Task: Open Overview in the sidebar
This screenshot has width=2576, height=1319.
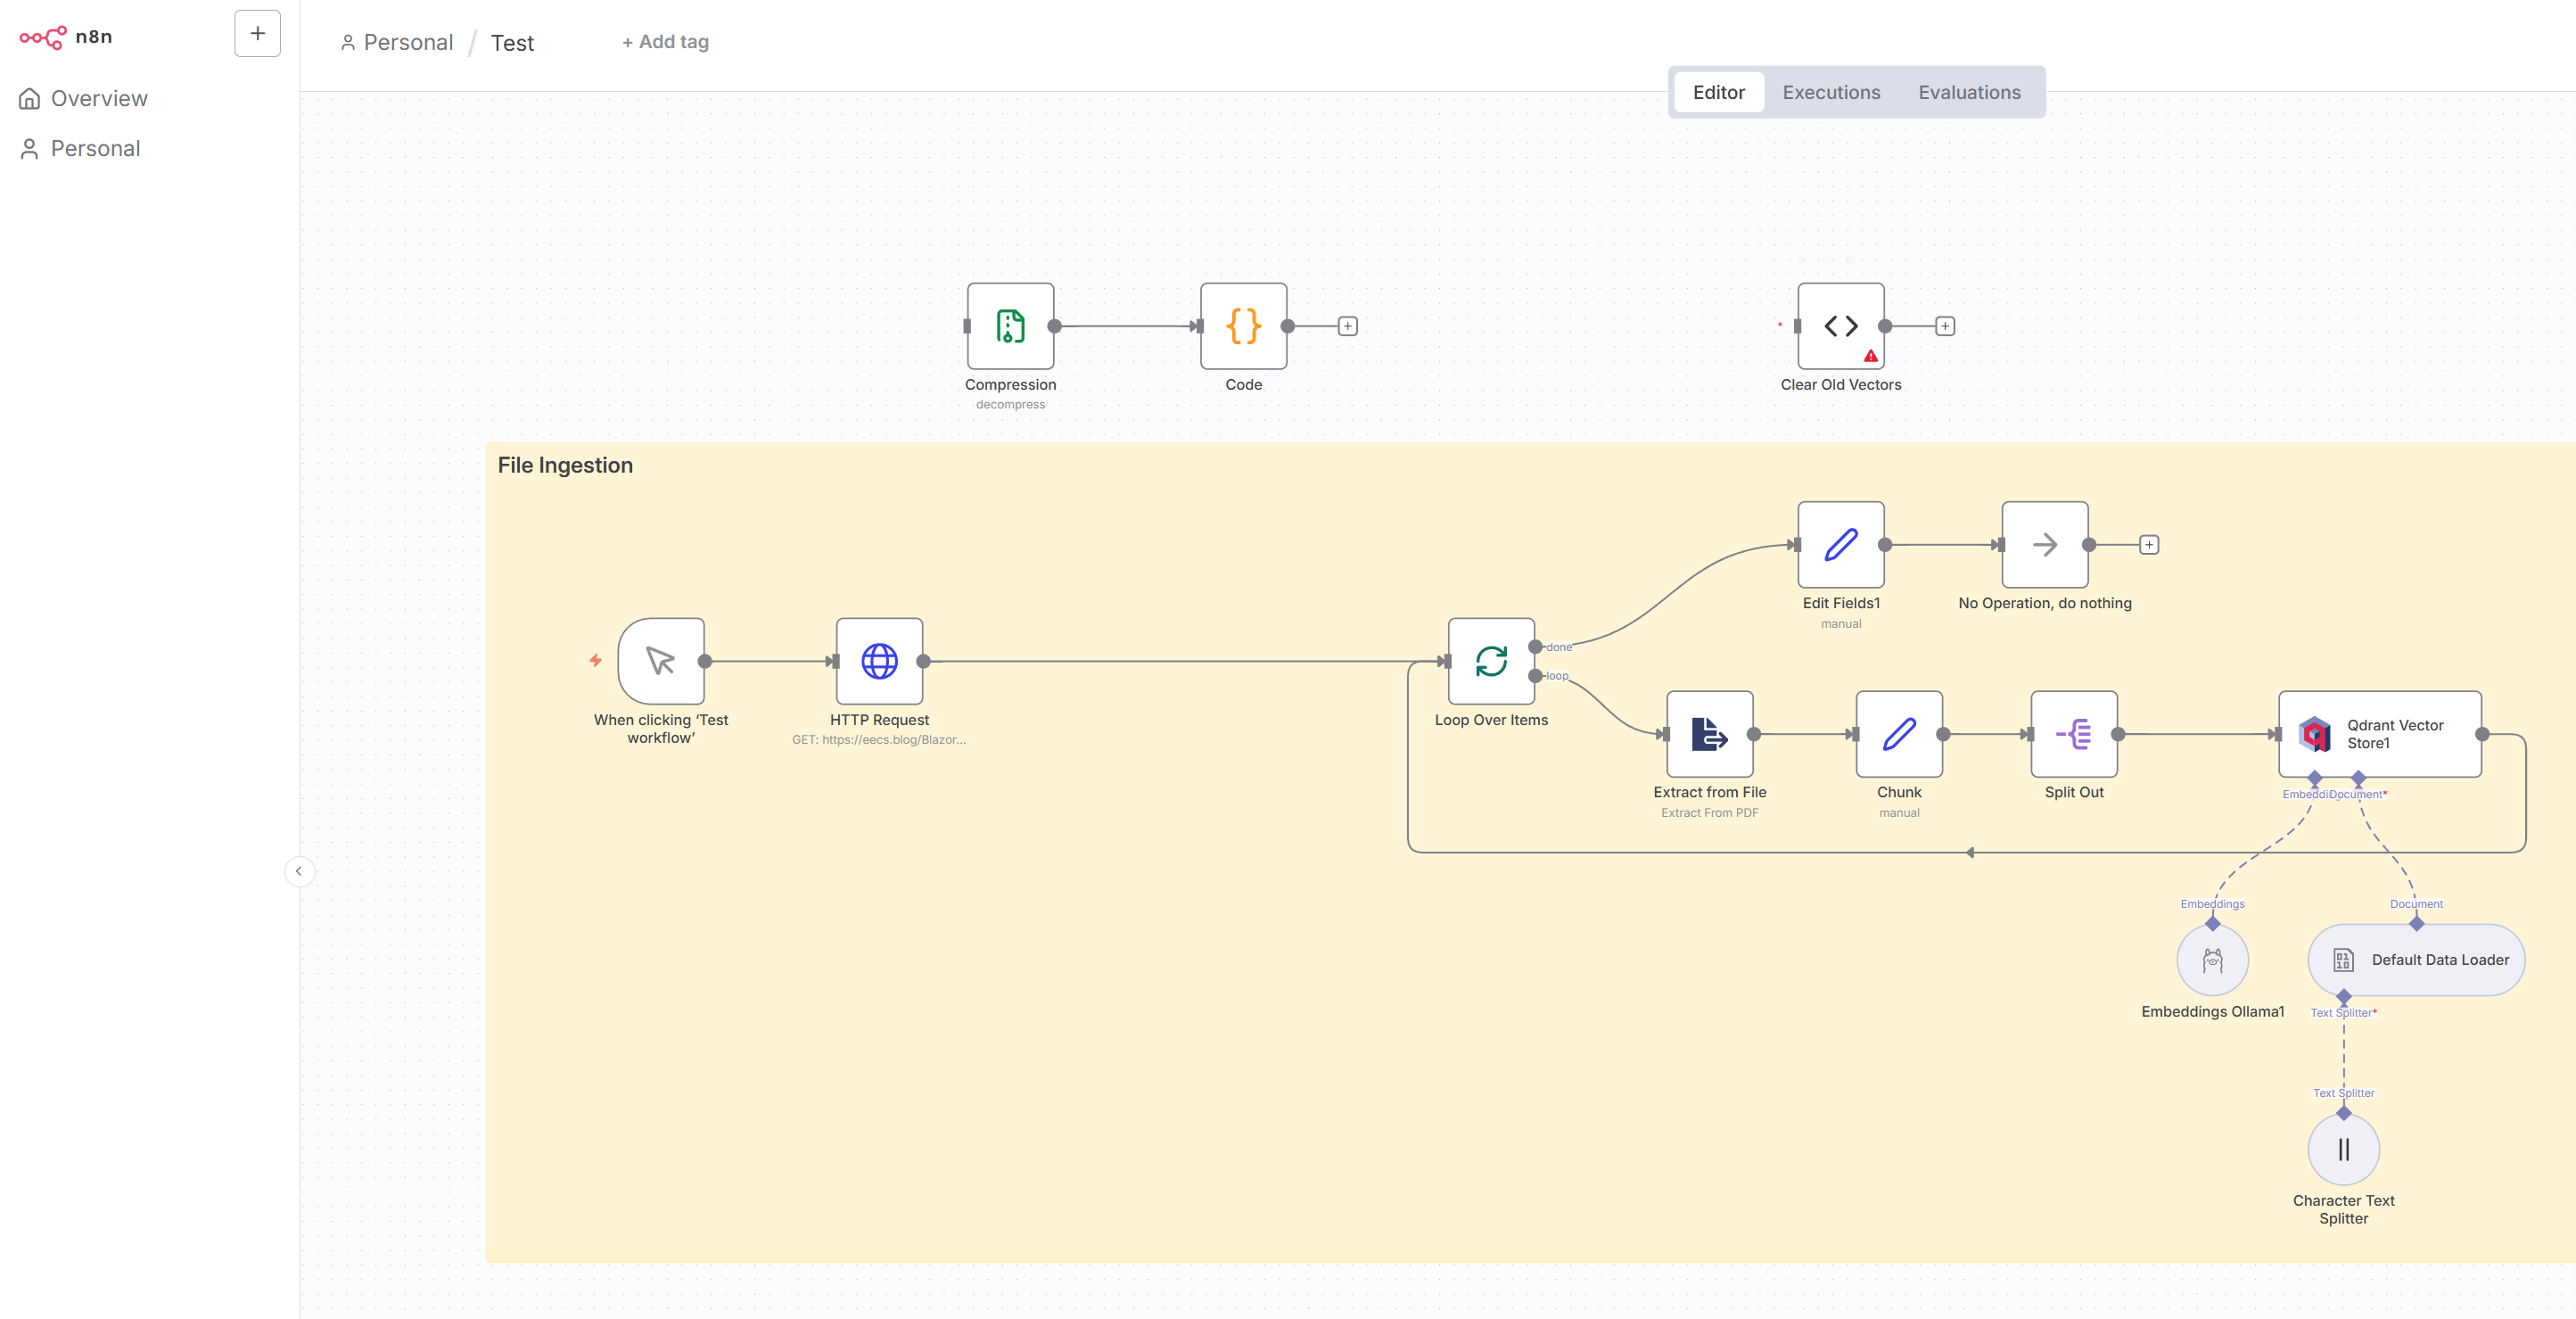Action: [x=98, y=98]
